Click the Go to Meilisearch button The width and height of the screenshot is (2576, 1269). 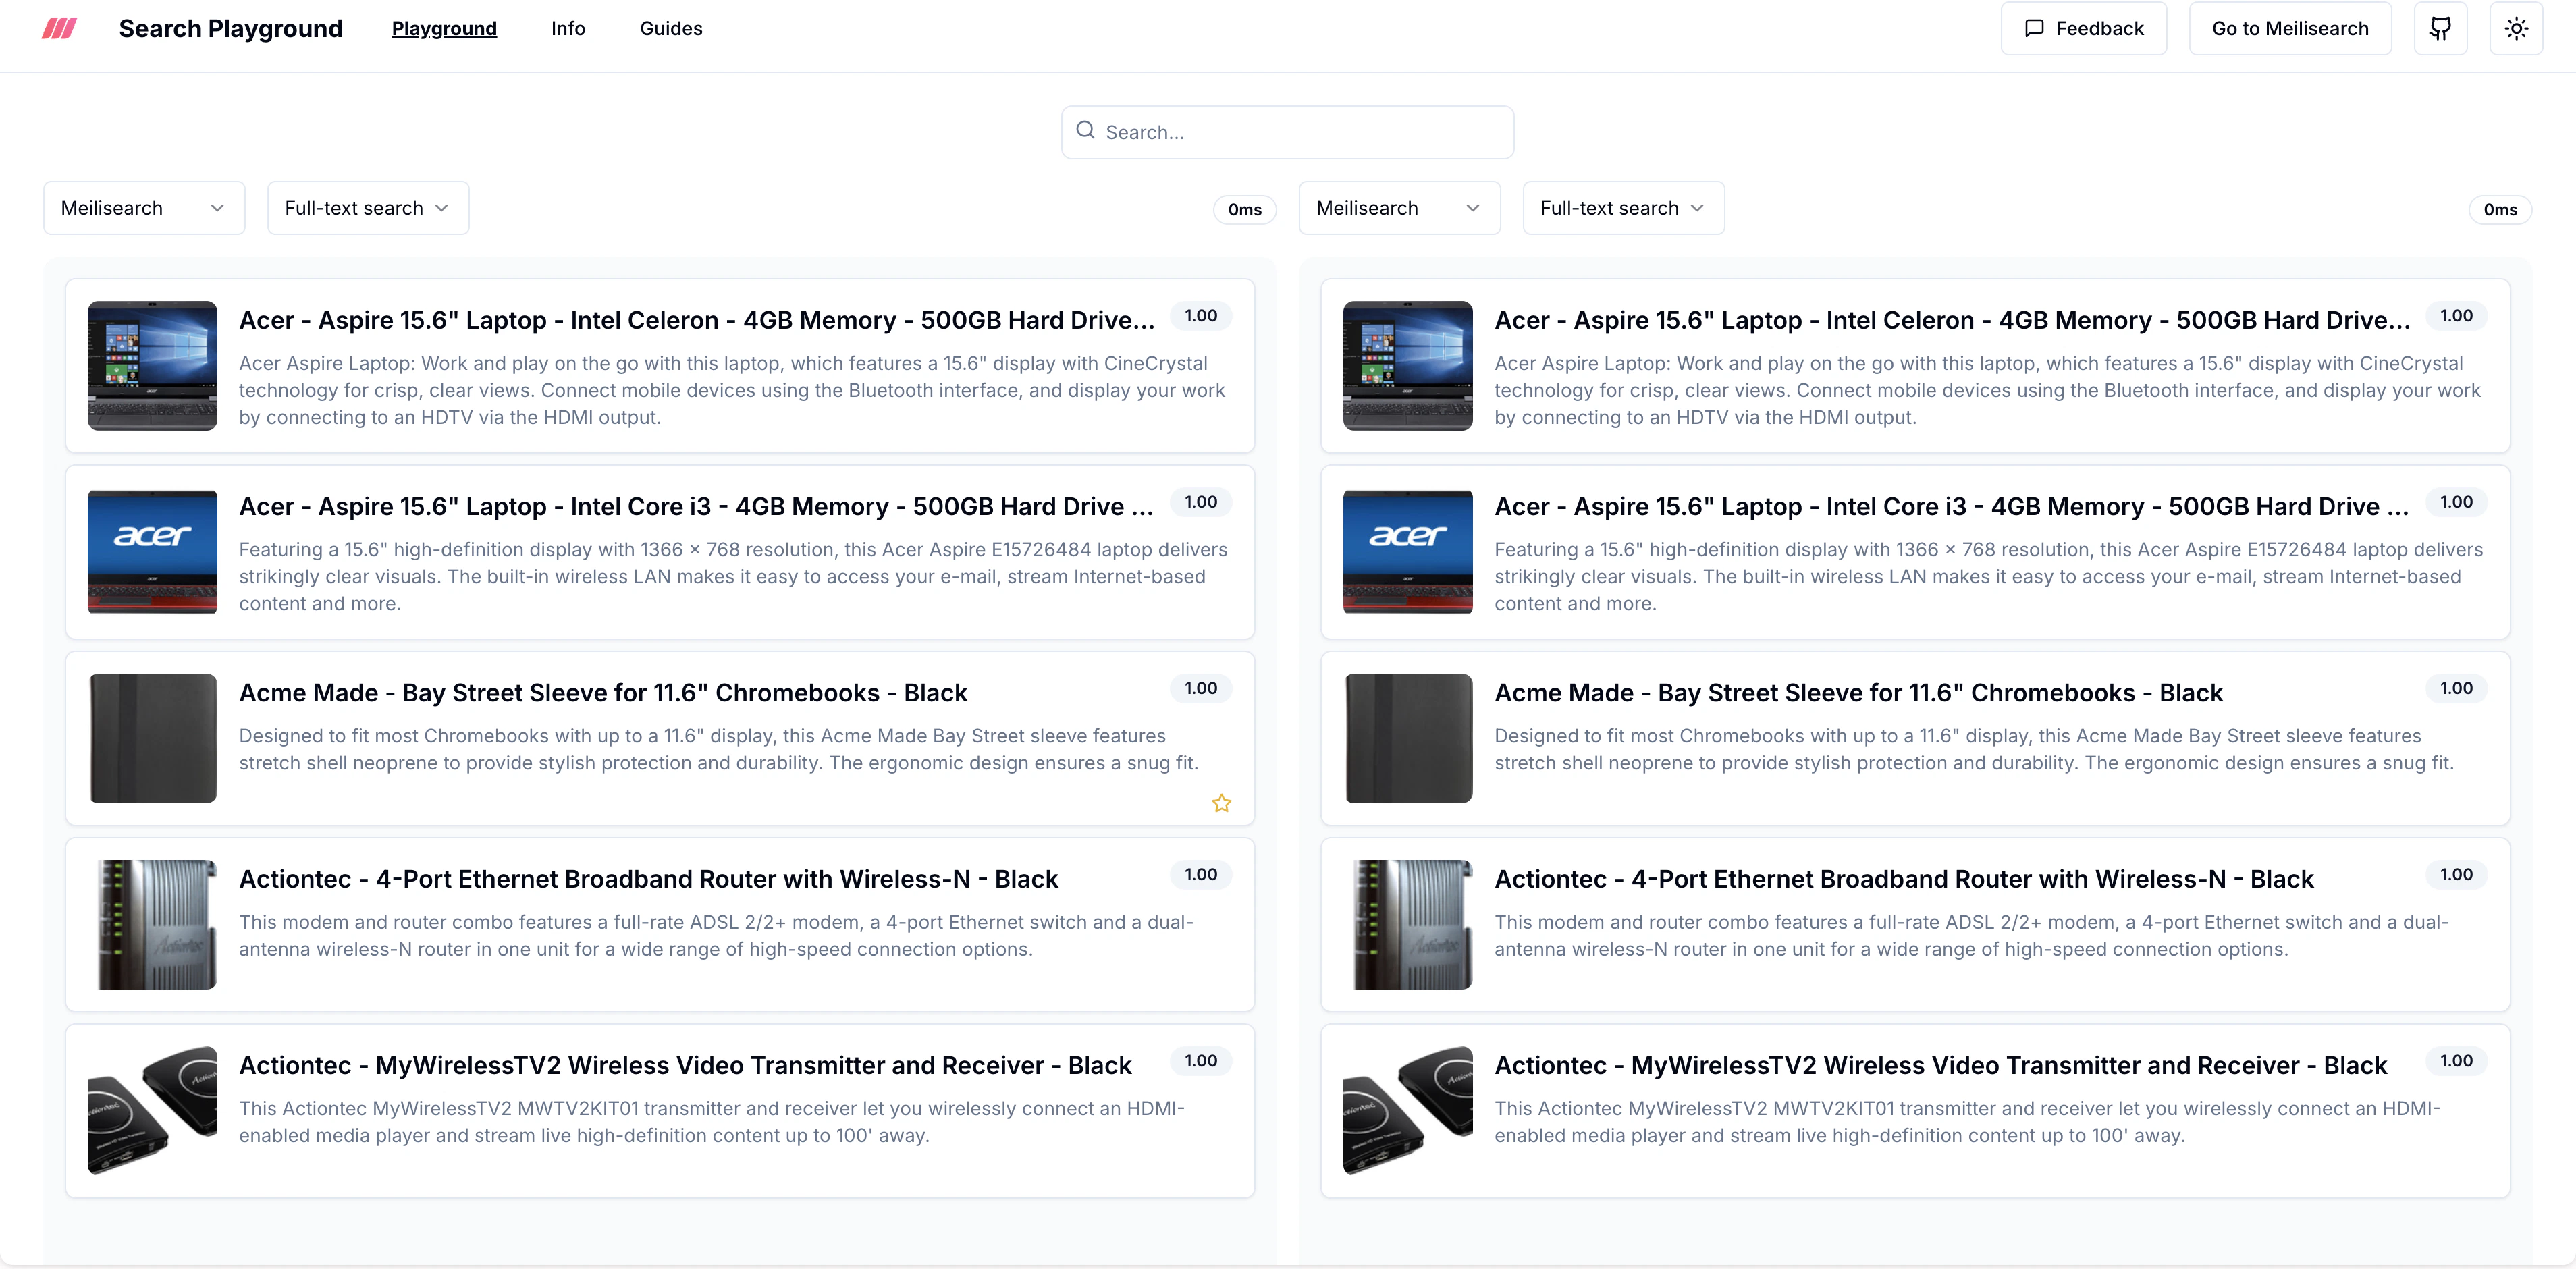pos(2289,28)
